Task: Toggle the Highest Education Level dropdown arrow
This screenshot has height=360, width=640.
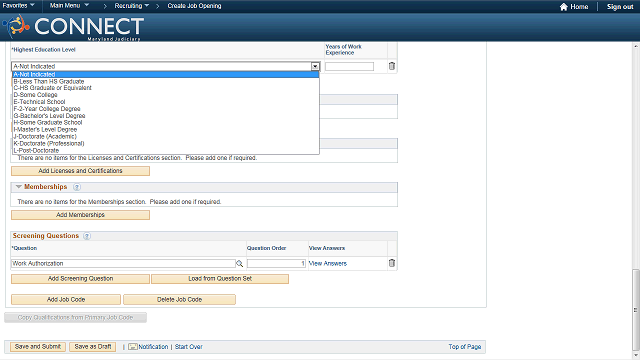Action: coord(315,66)
